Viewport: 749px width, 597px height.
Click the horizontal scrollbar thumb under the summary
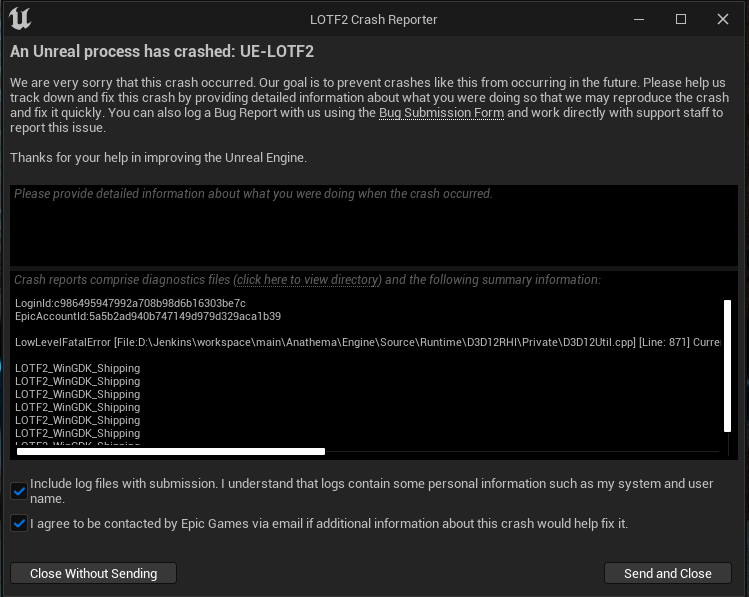(170, 452)
